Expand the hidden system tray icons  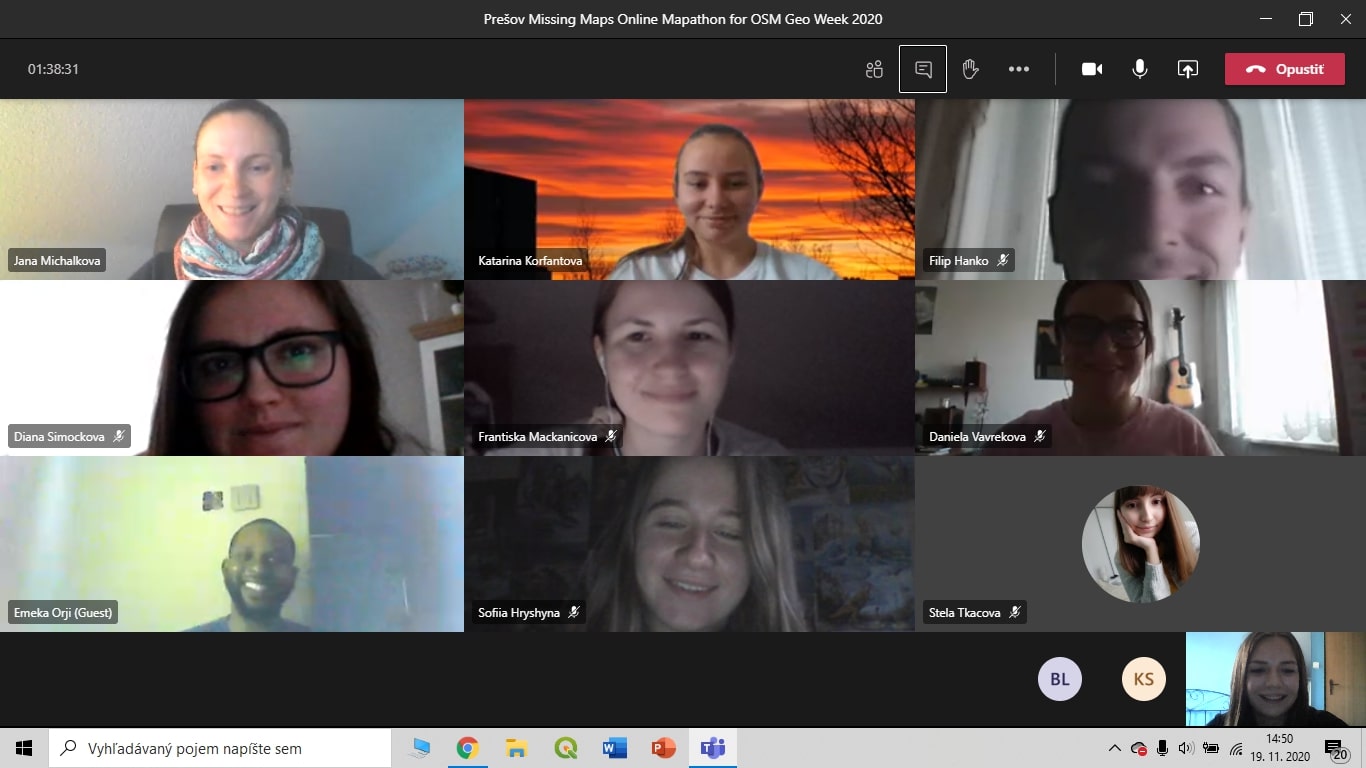tap(1115, 748)
